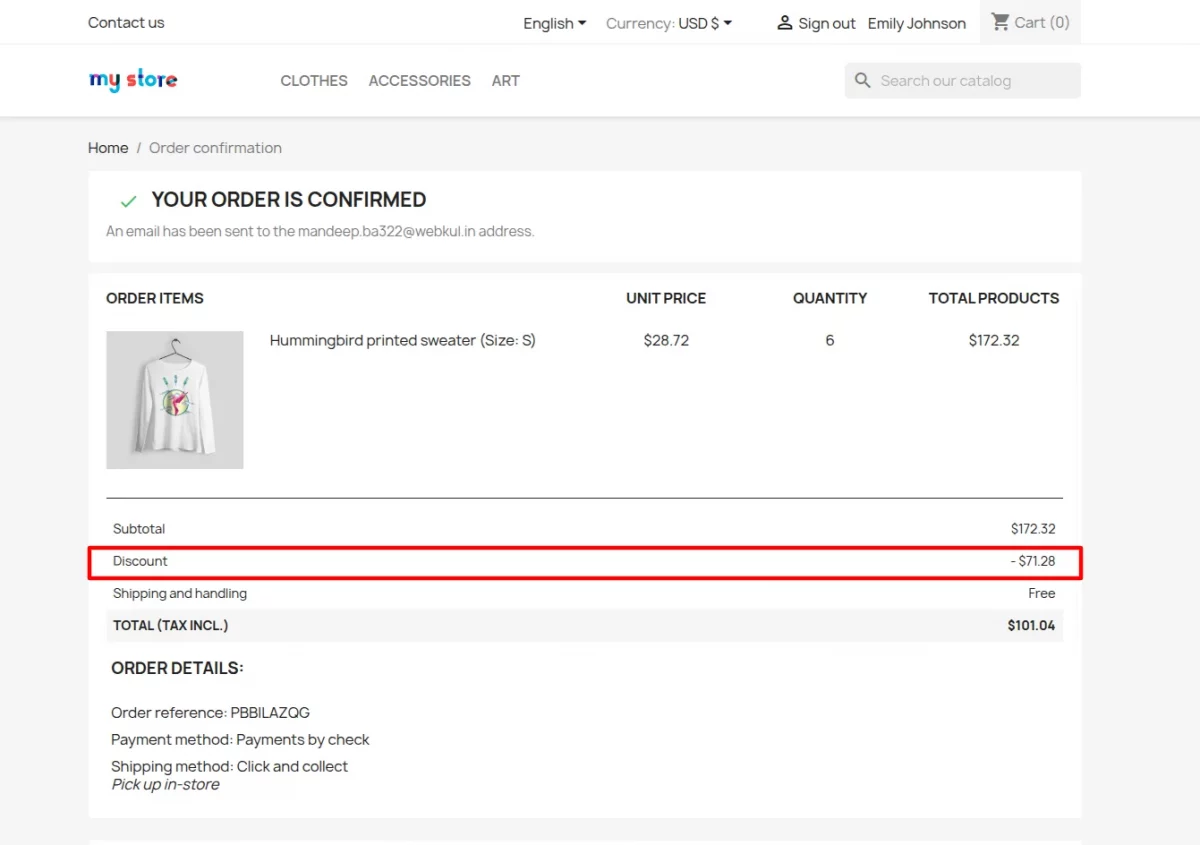1200x845 pixels.
Task: Click the magnifying glass search icon
Action: point(862,80)
